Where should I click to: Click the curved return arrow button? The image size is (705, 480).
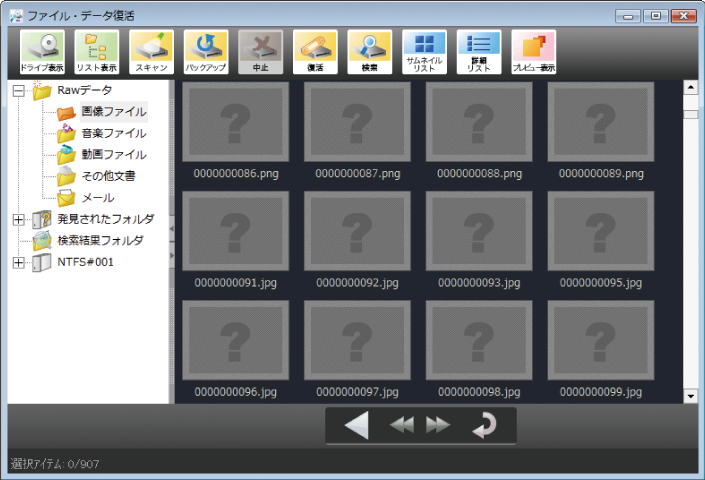483,426
